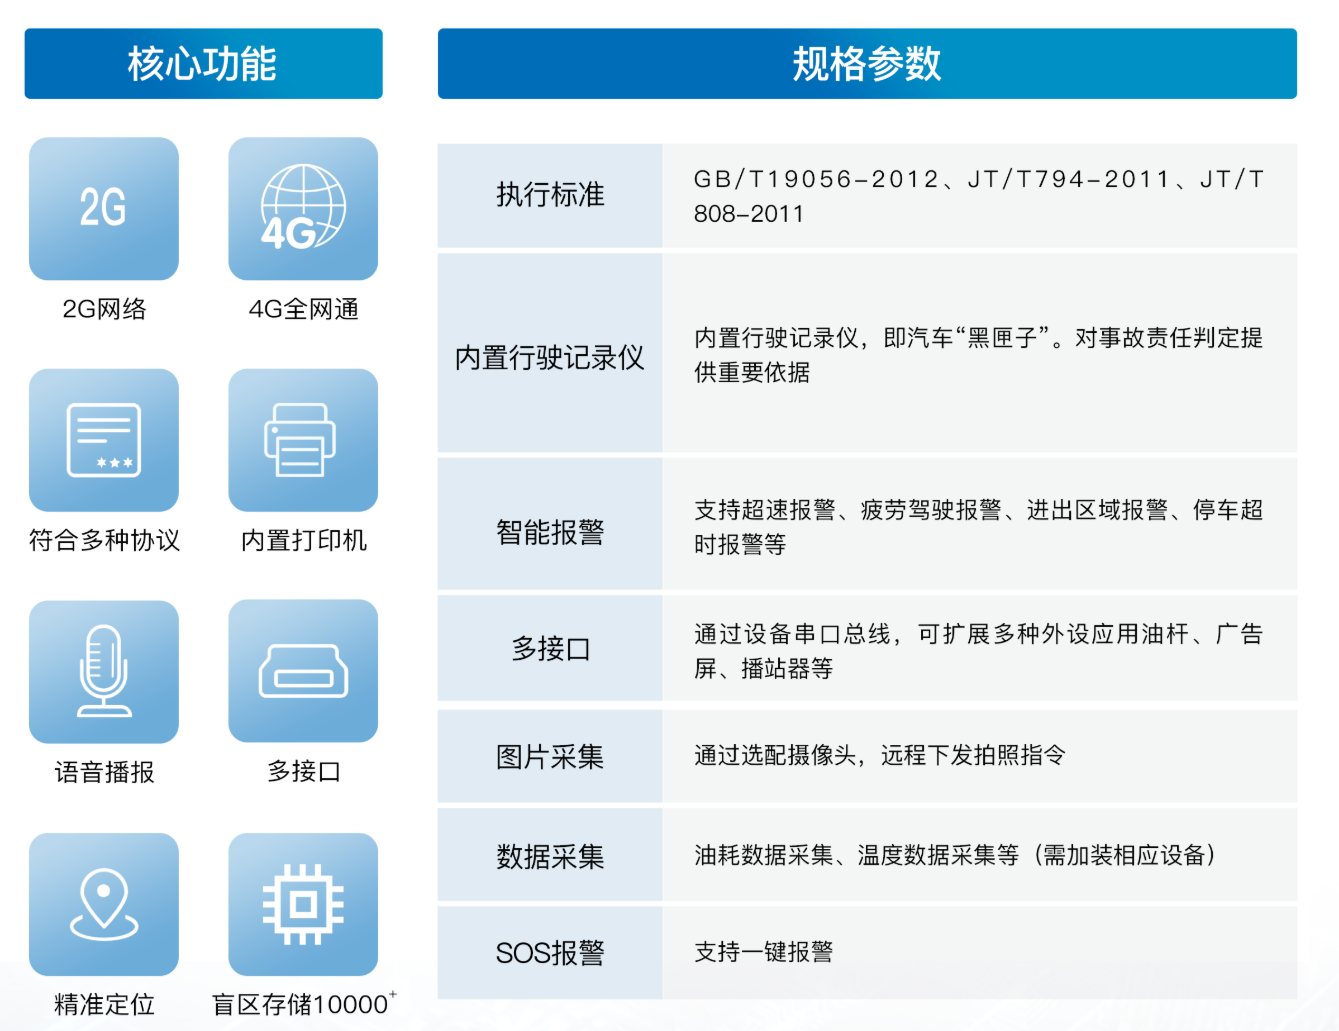Viewport: 1339px width, 1031px height.
Task: Click the 盲区存储10000+ caption text
Action: tap(303, 1004)
